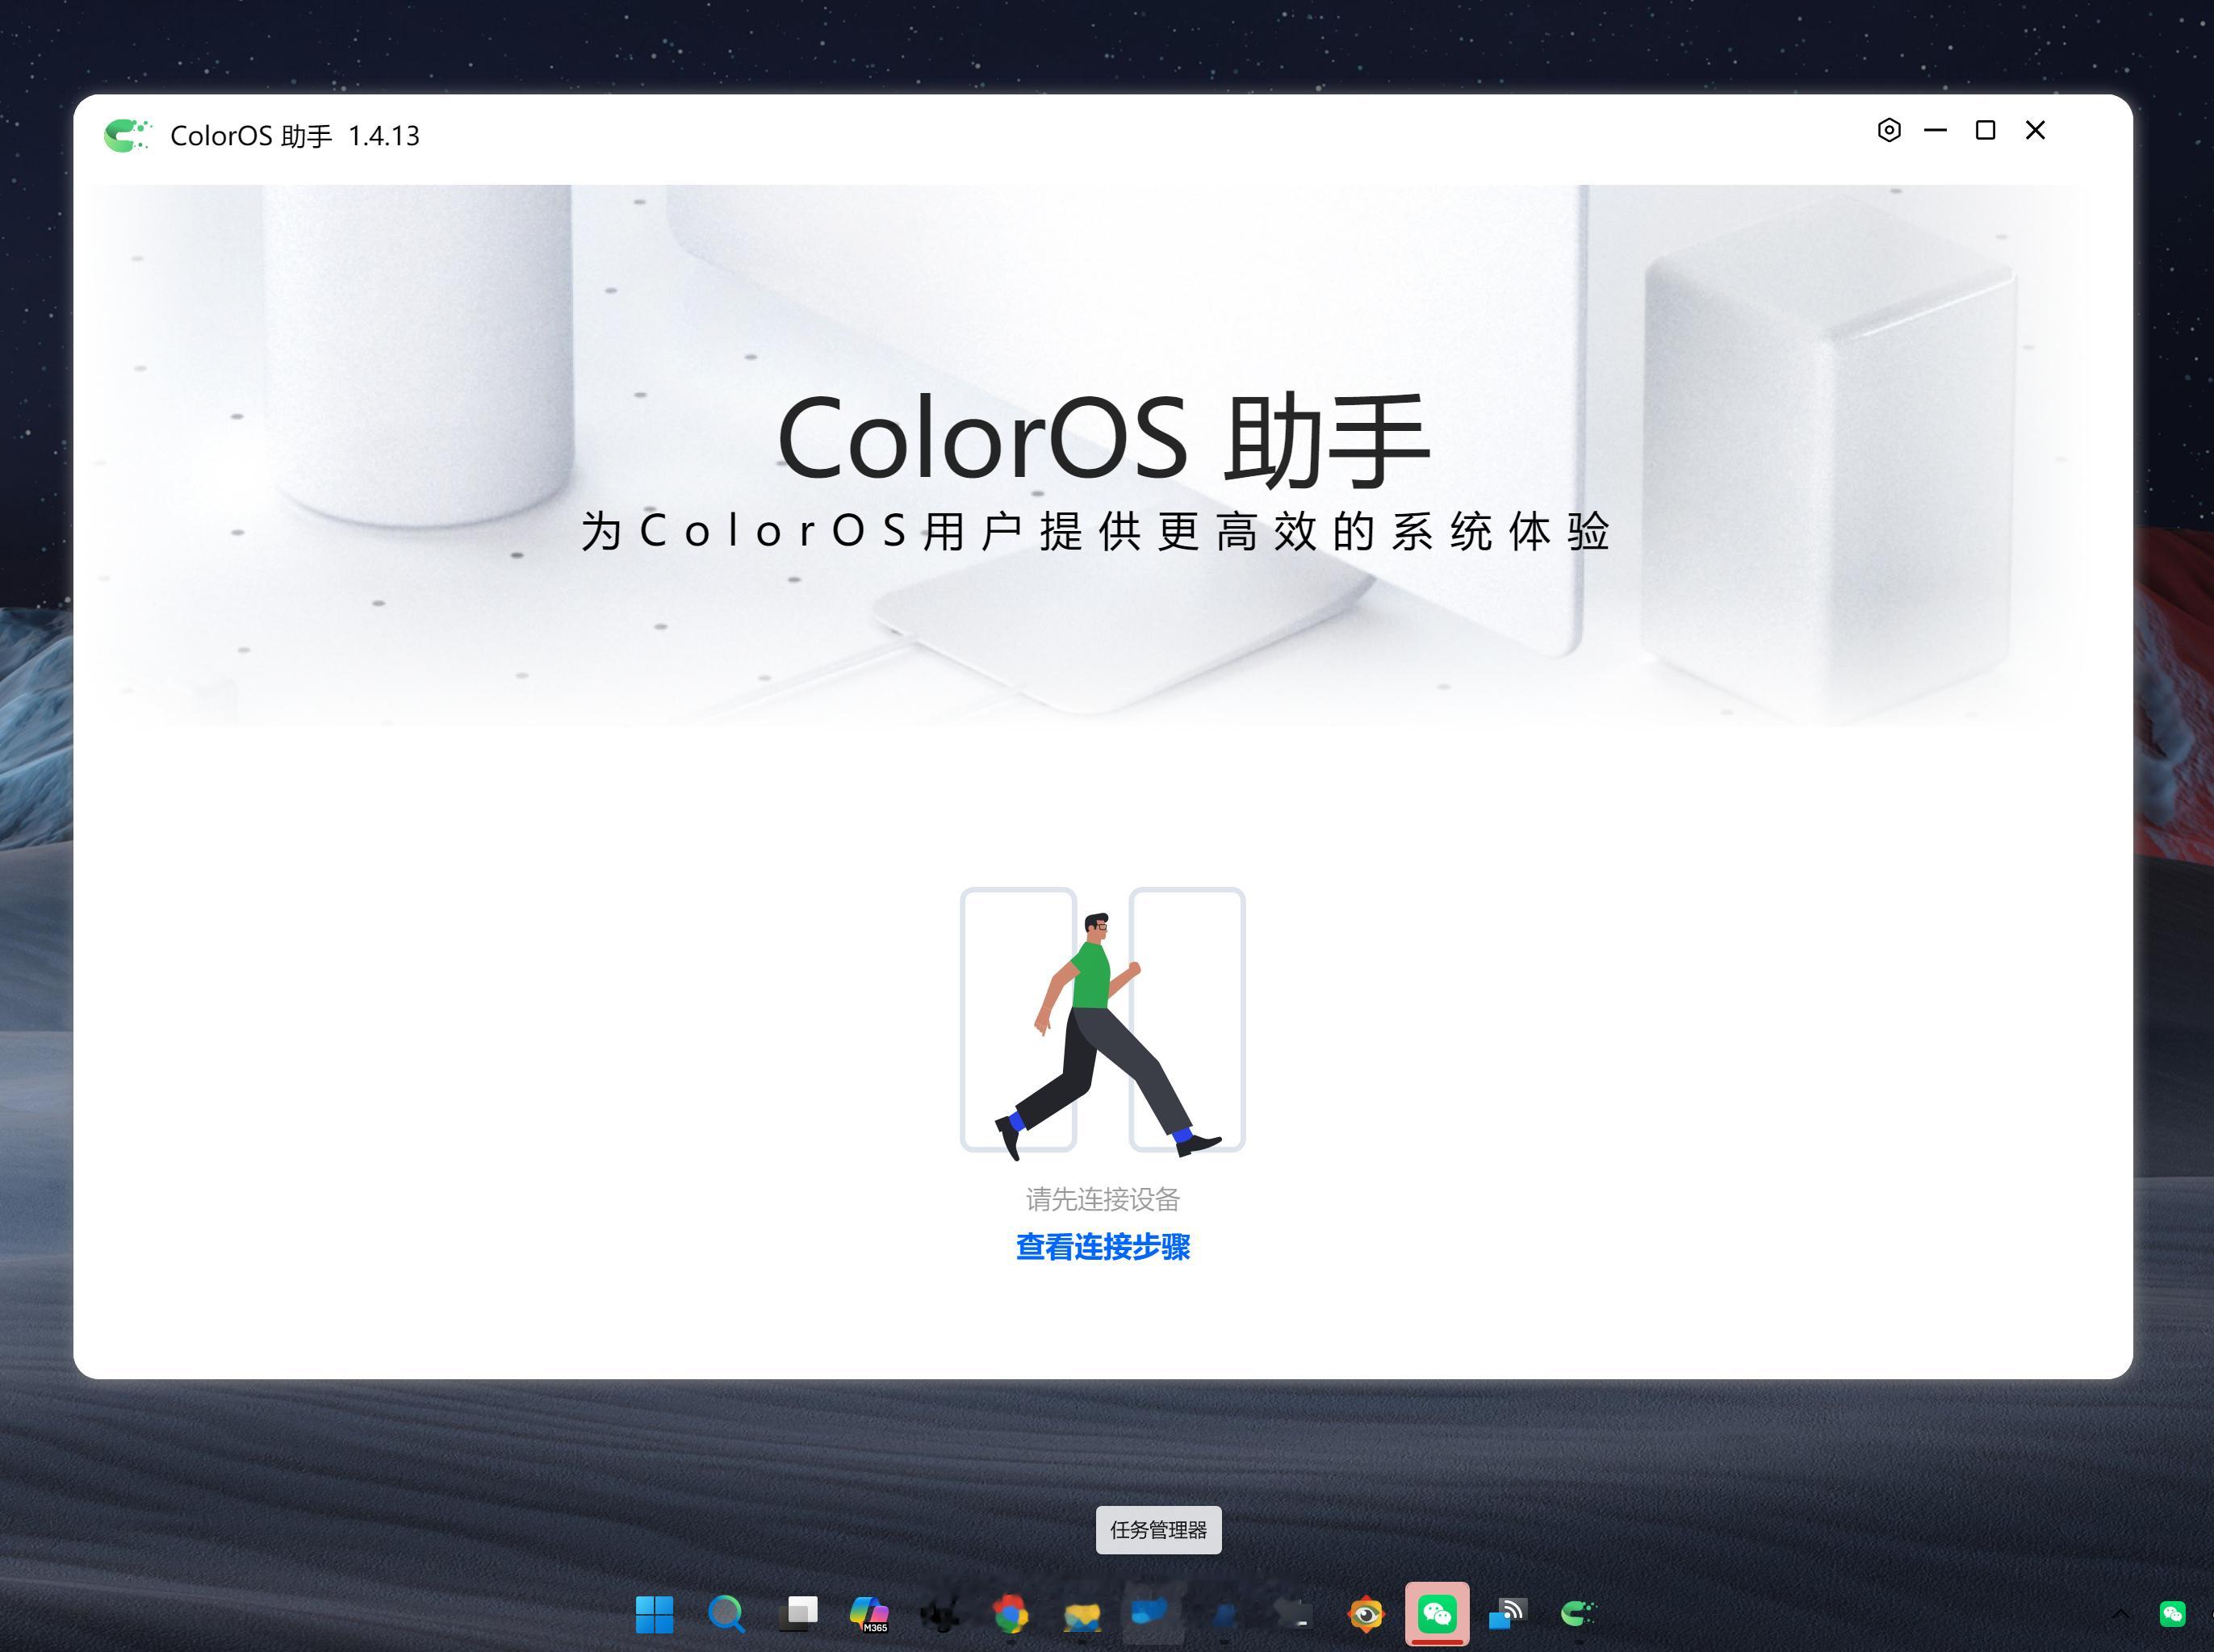The width and height of the screenshot is (2214, 1652).
Task: Expand hidden icons in system tray
Action: point(2120,1614)
